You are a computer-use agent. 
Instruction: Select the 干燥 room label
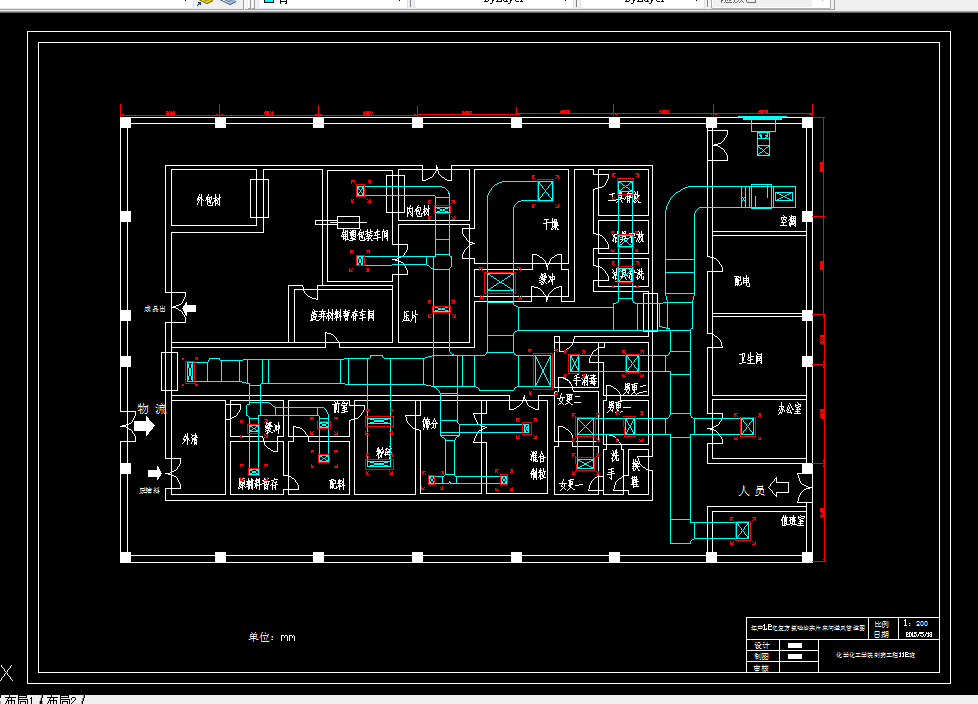coord(551,224)
